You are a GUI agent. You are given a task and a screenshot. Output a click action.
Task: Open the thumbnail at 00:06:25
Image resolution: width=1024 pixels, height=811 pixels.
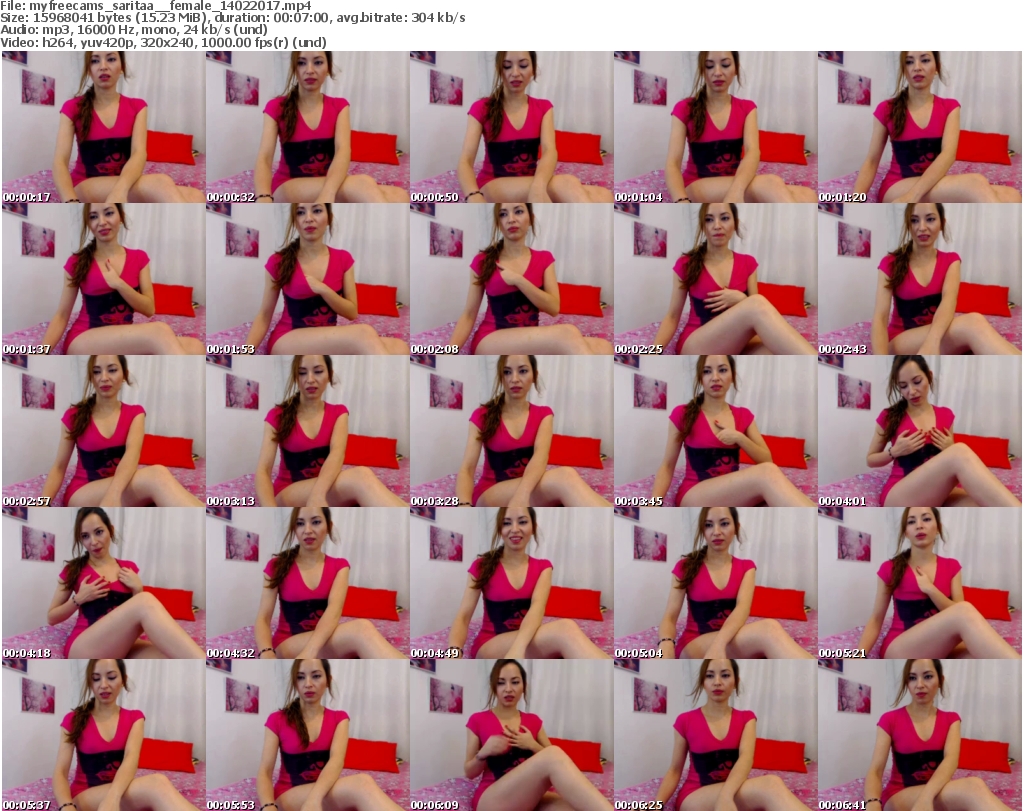tap(715, 735)
